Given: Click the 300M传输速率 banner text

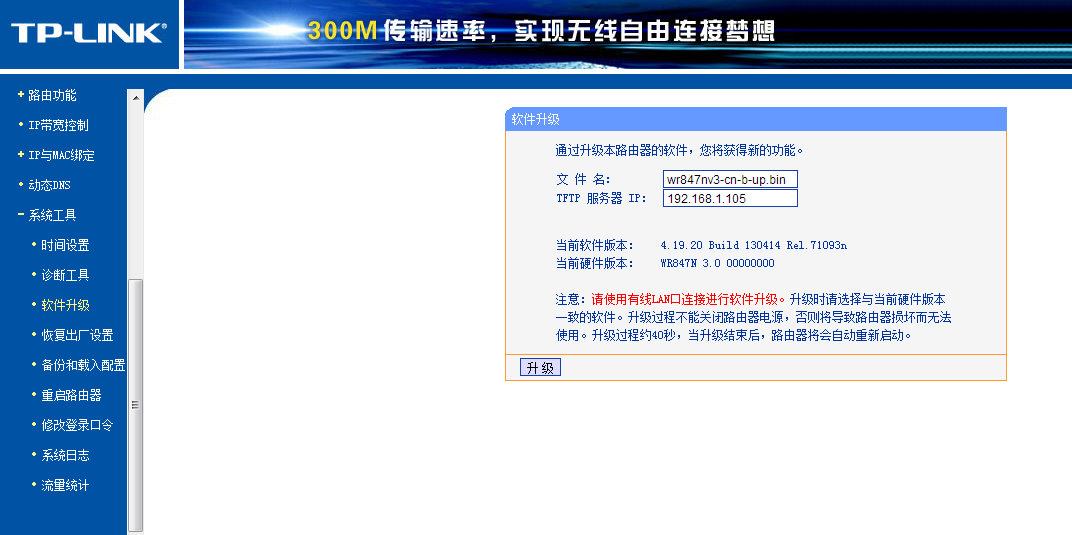Looking at the screenshot, I should click(541, 31).
